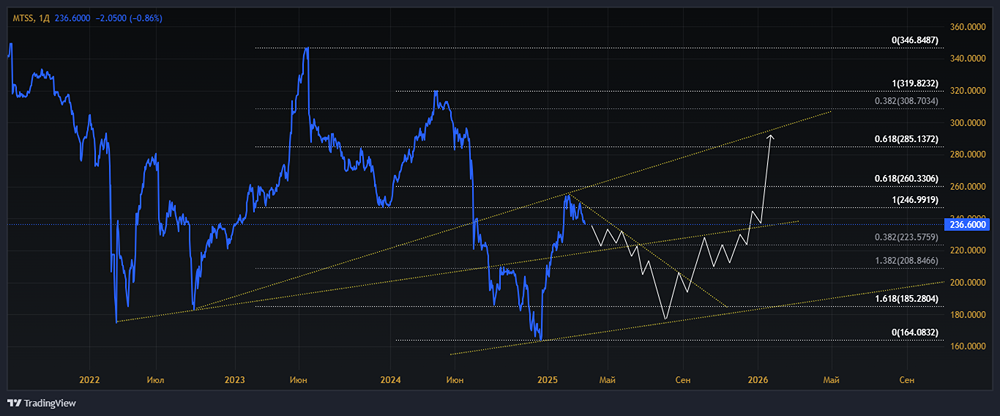Click the 260.0000 price axis label
The image size is (1000, 416).
pyautogui.click(x=968, y=186)
